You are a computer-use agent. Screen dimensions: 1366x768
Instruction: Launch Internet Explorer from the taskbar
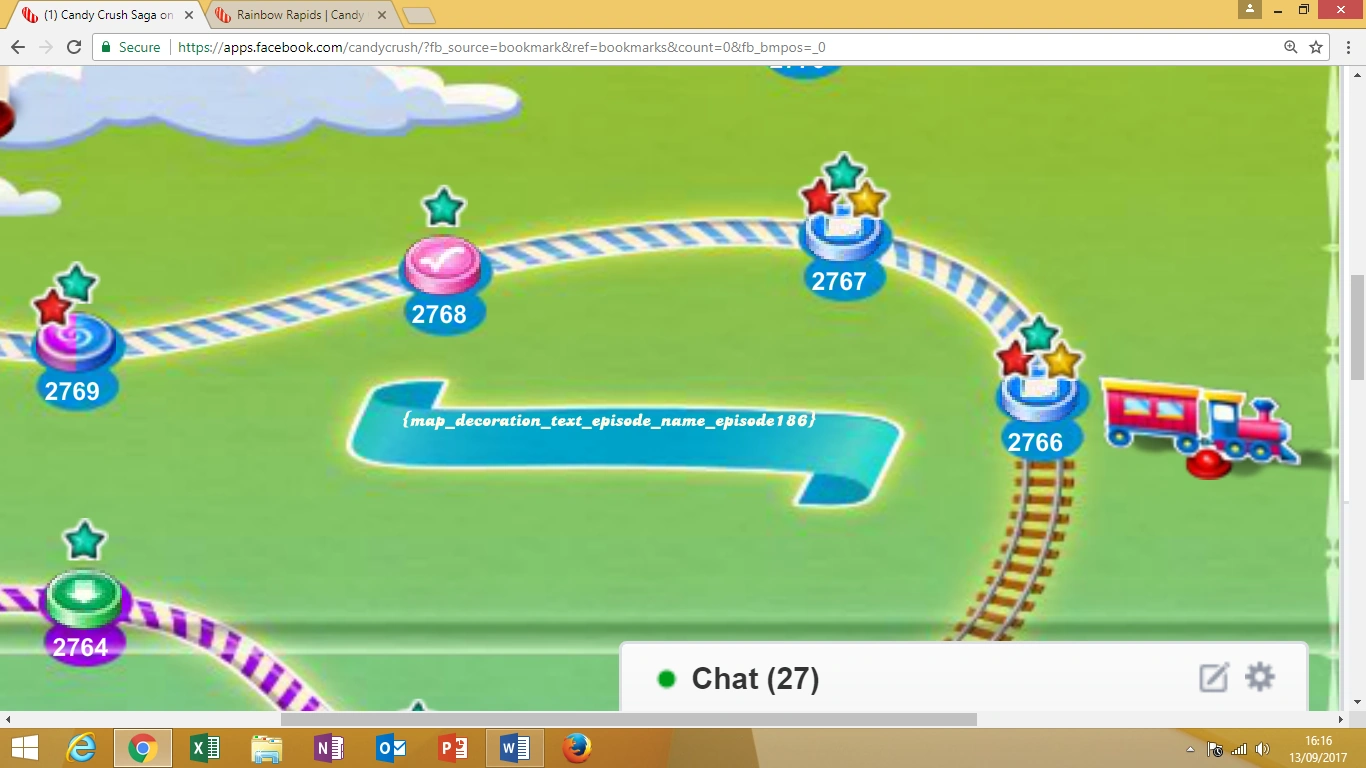click(x=82, y=748)
